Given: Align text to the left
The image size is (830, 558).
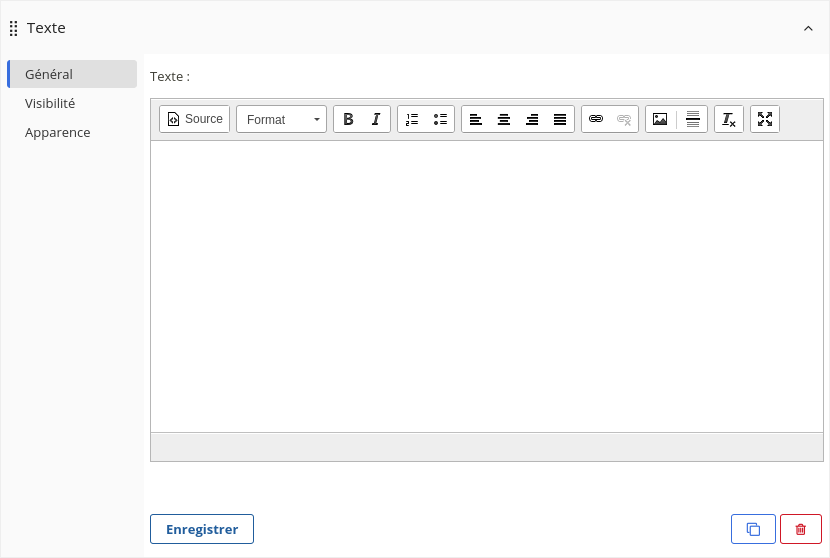Looking at the screenshot, I should (x=476, y=119).
